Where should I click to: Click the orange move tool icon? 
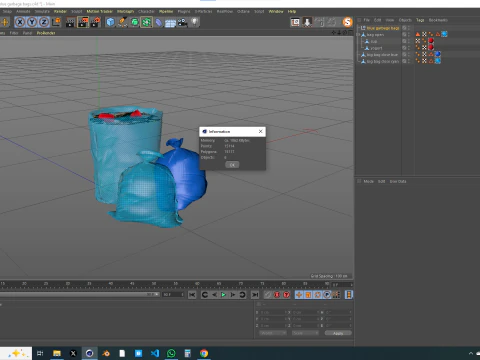(x=5, y=22)
